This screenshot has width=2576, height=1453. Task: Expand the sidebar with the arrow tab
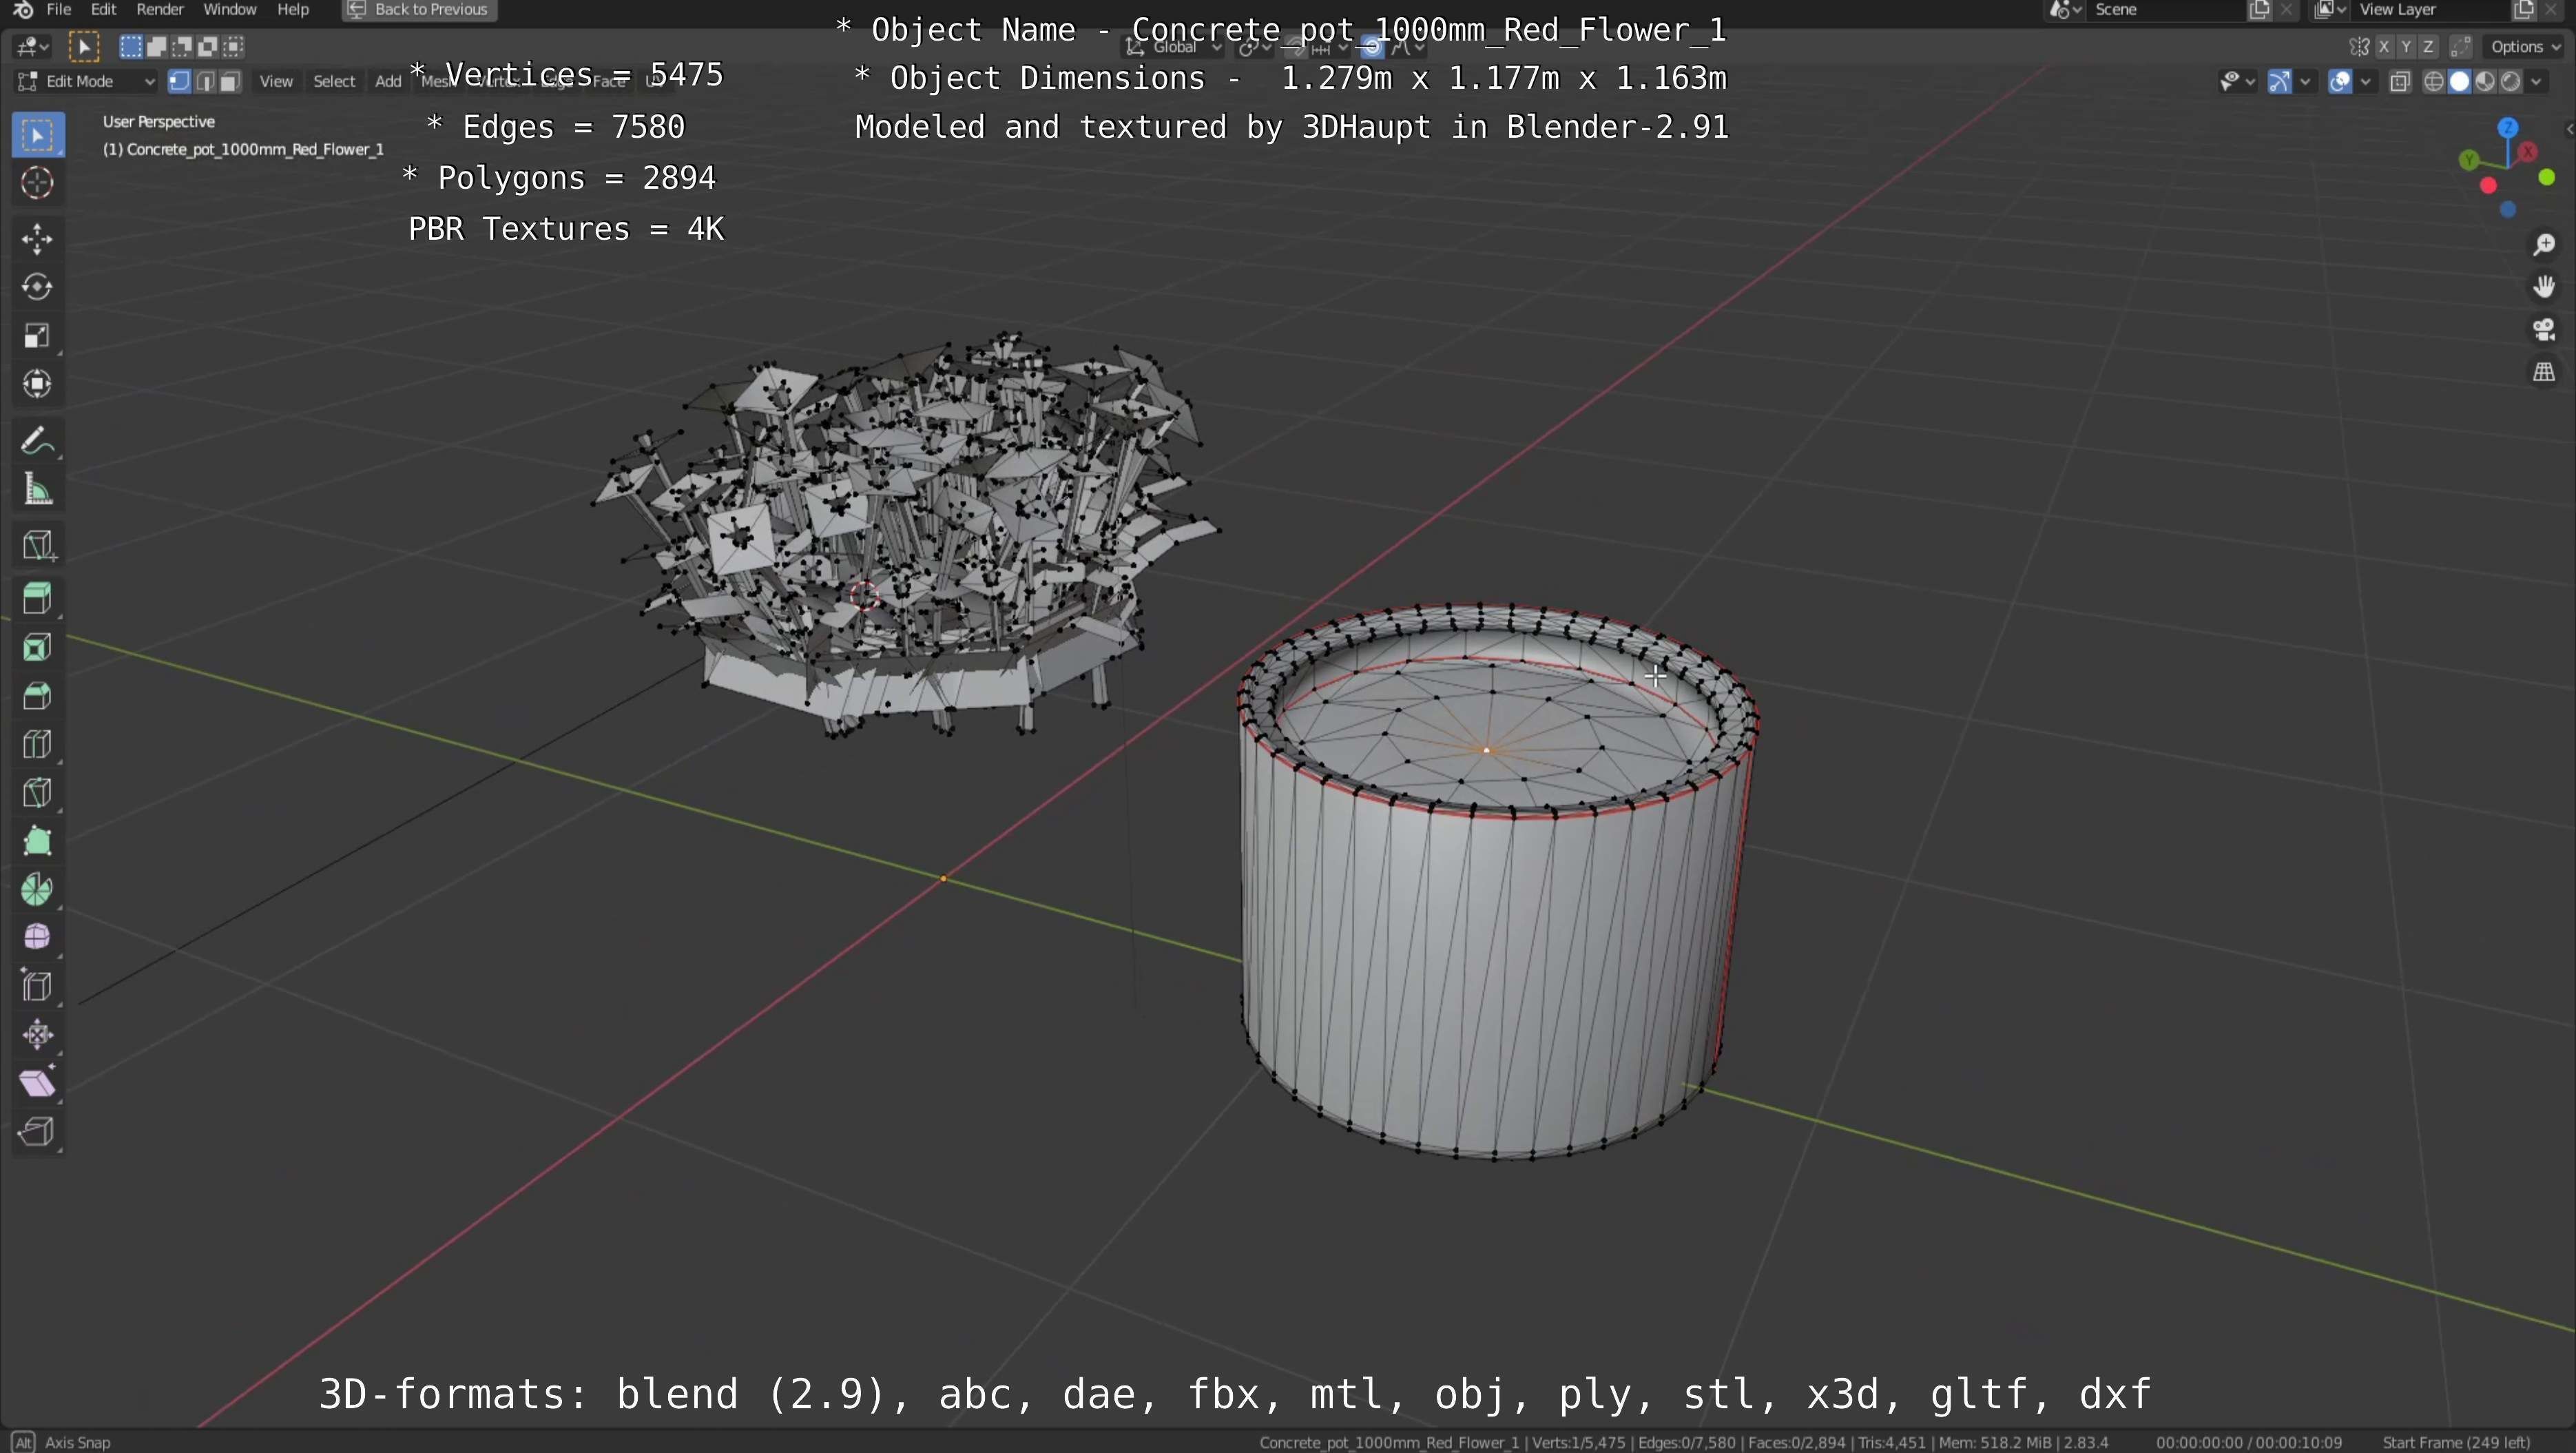(x=2569, y=129)
